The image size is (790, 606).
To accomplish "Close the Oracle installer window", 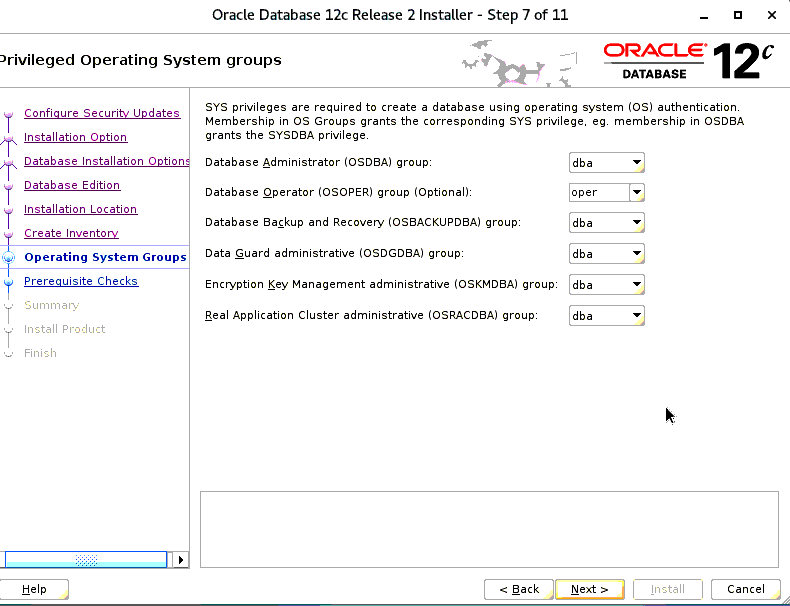I will [x=772, y=14].
